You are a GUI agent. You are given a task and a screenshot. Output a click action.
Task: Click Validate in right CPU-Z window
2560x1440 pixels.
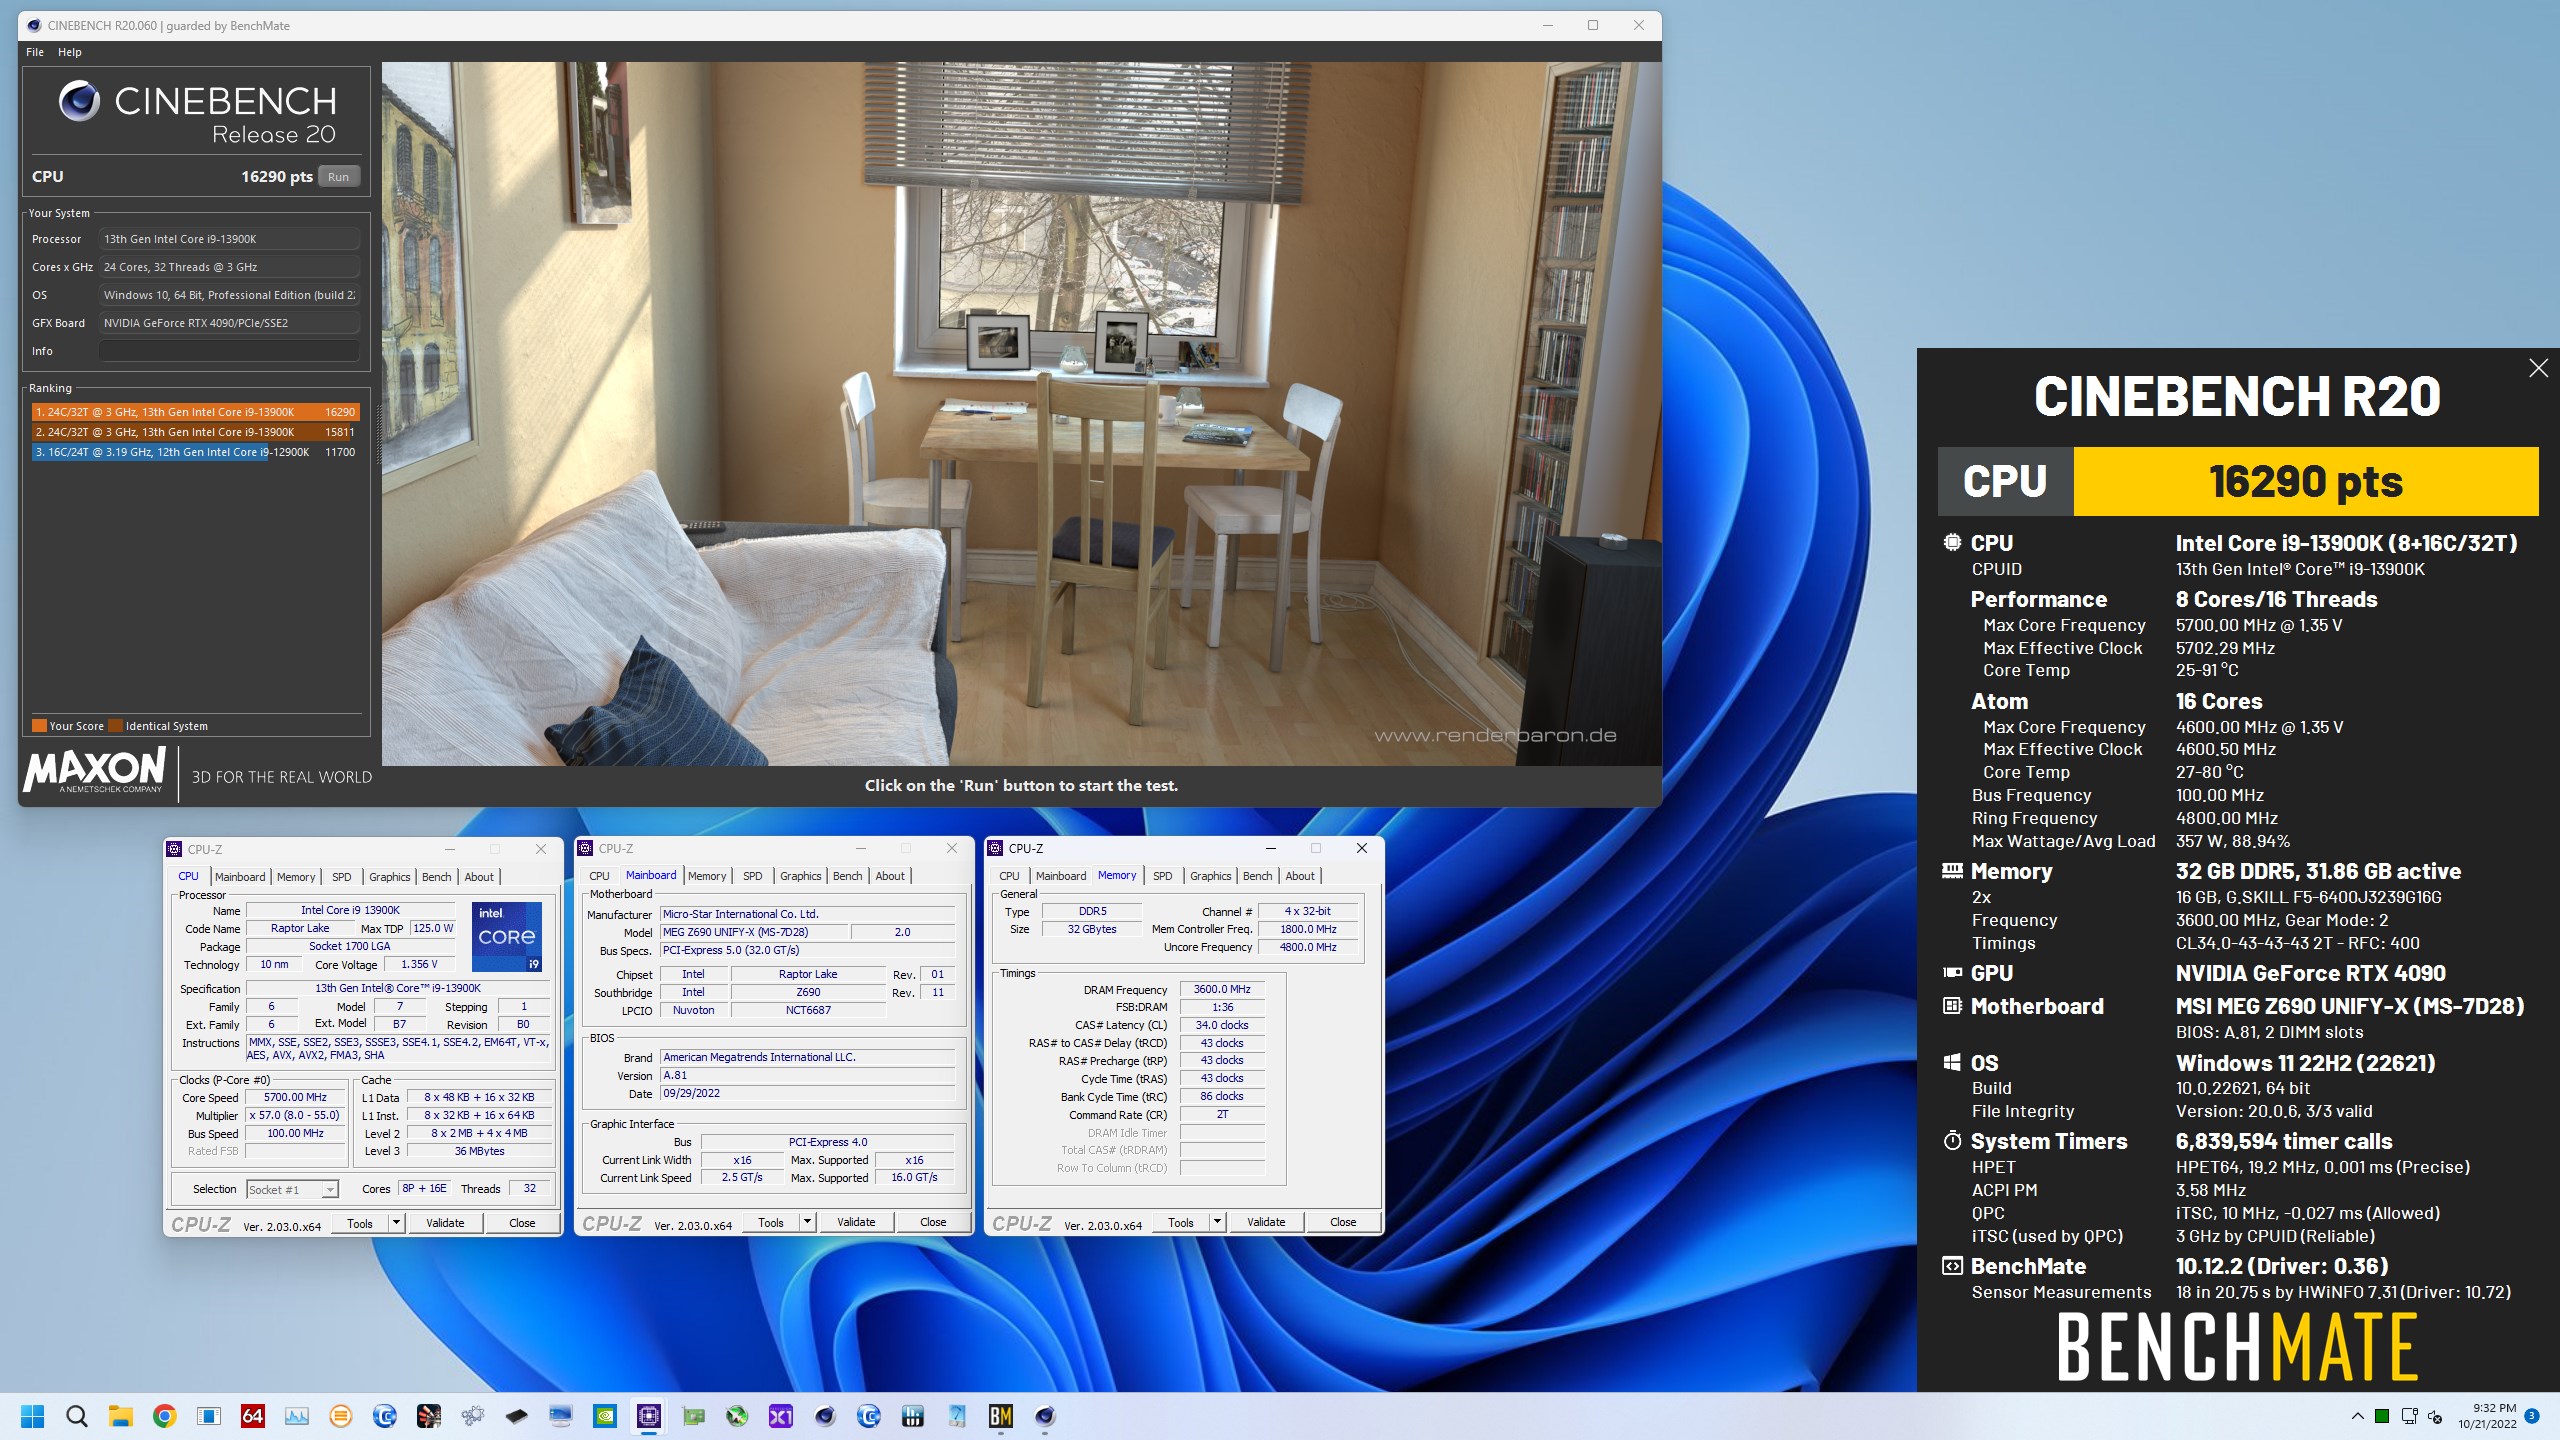click(x=1266, y=1222)
